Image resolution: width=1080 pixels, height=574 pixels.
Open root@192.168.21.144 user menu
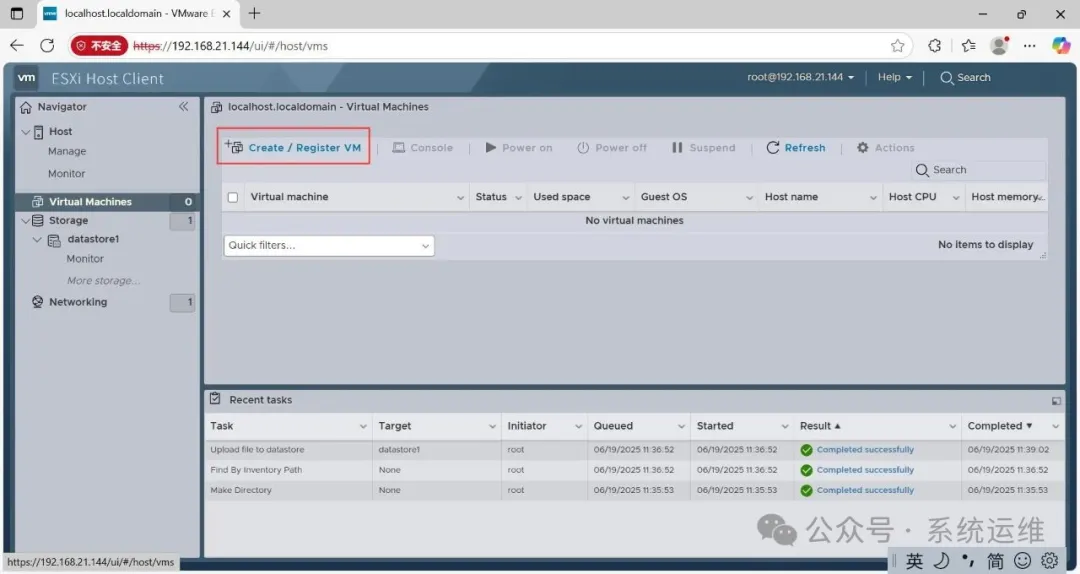coord(800,77)
